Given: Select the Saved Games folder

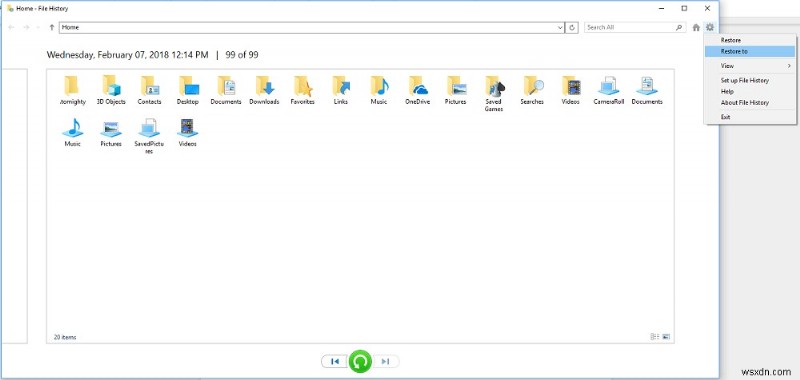Looking at the screenshot, I should tap(494, 94).
